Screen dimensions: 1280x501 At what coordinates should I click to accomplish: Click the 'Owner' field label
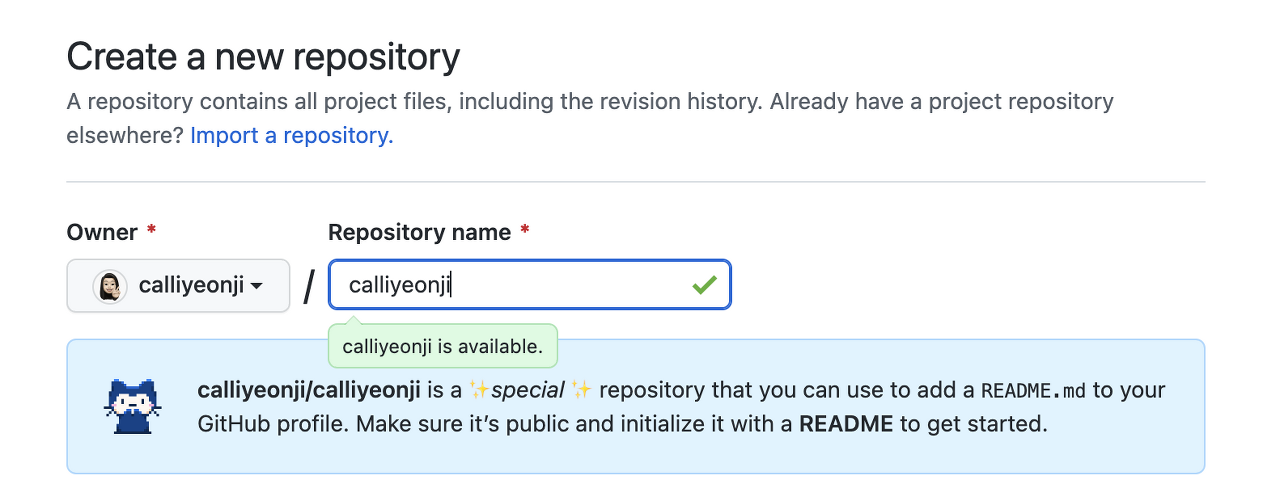(102, 232)
